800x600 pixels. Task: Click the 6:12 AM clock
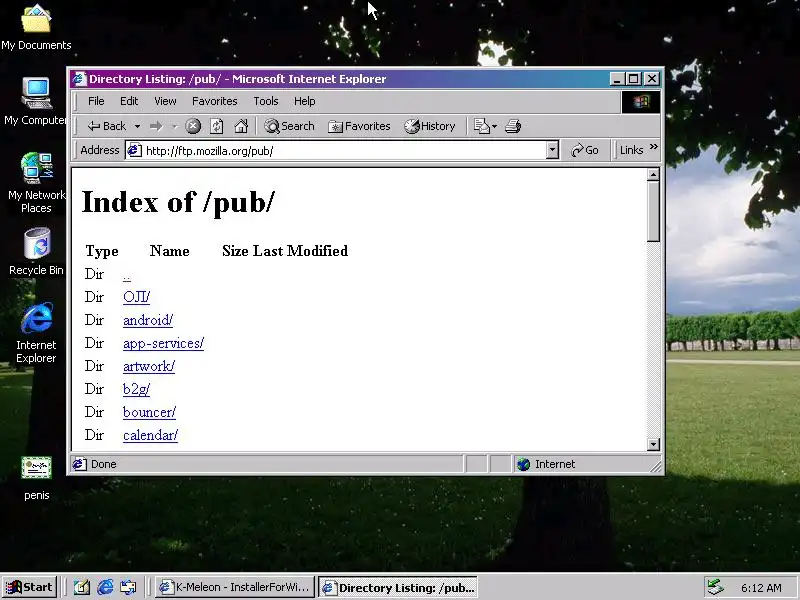click(761, 588)
